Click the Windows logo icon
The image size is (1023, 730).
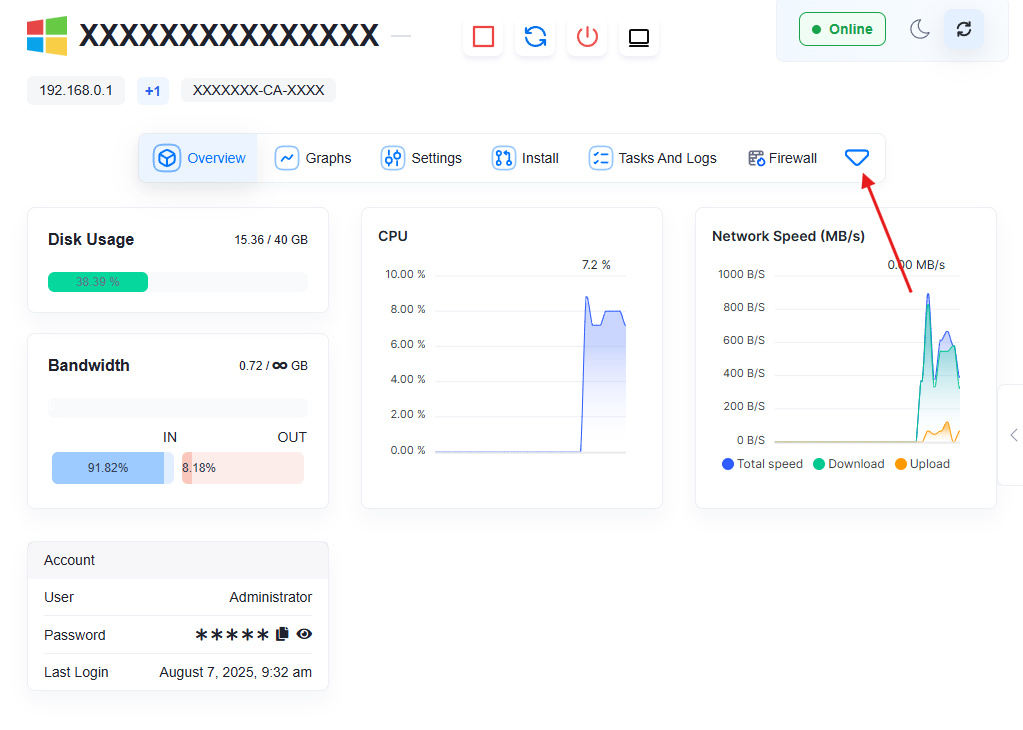click(x=47, y=36)
